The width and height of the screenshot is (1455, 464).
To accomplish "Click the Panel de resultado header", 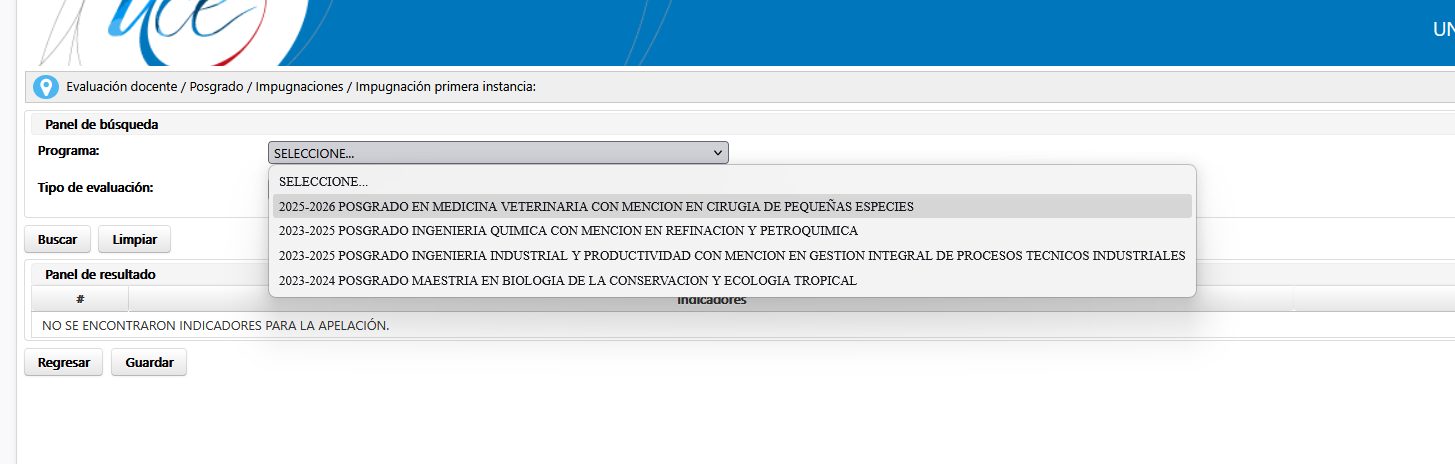I will pos(100,274).
